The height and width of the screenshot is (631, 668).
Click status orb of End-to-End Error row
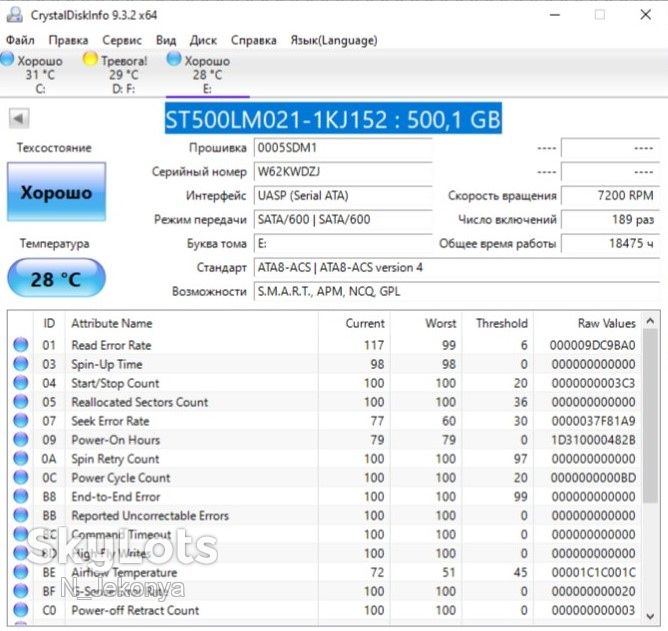[x=20, y=496]
